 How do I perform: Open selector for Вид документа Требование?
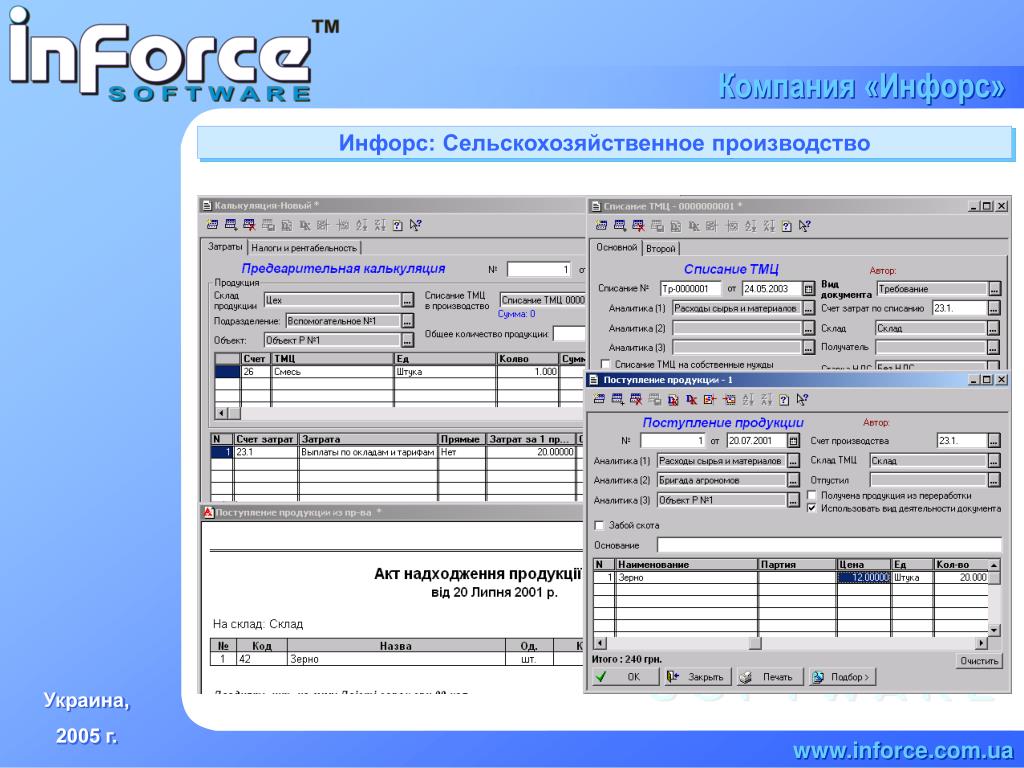pyautogui.click(x=994, y=289)
